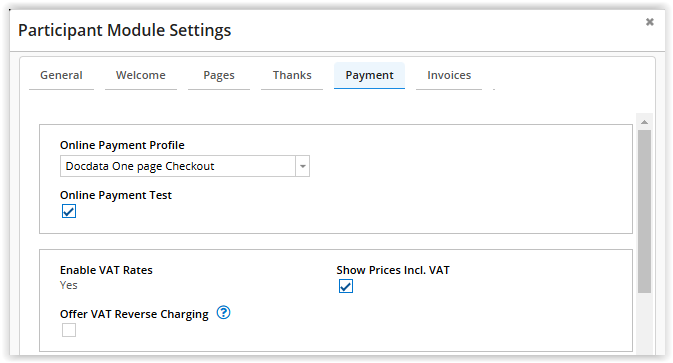
Task: Click the active Payment tab
Action: click(370, 76)
